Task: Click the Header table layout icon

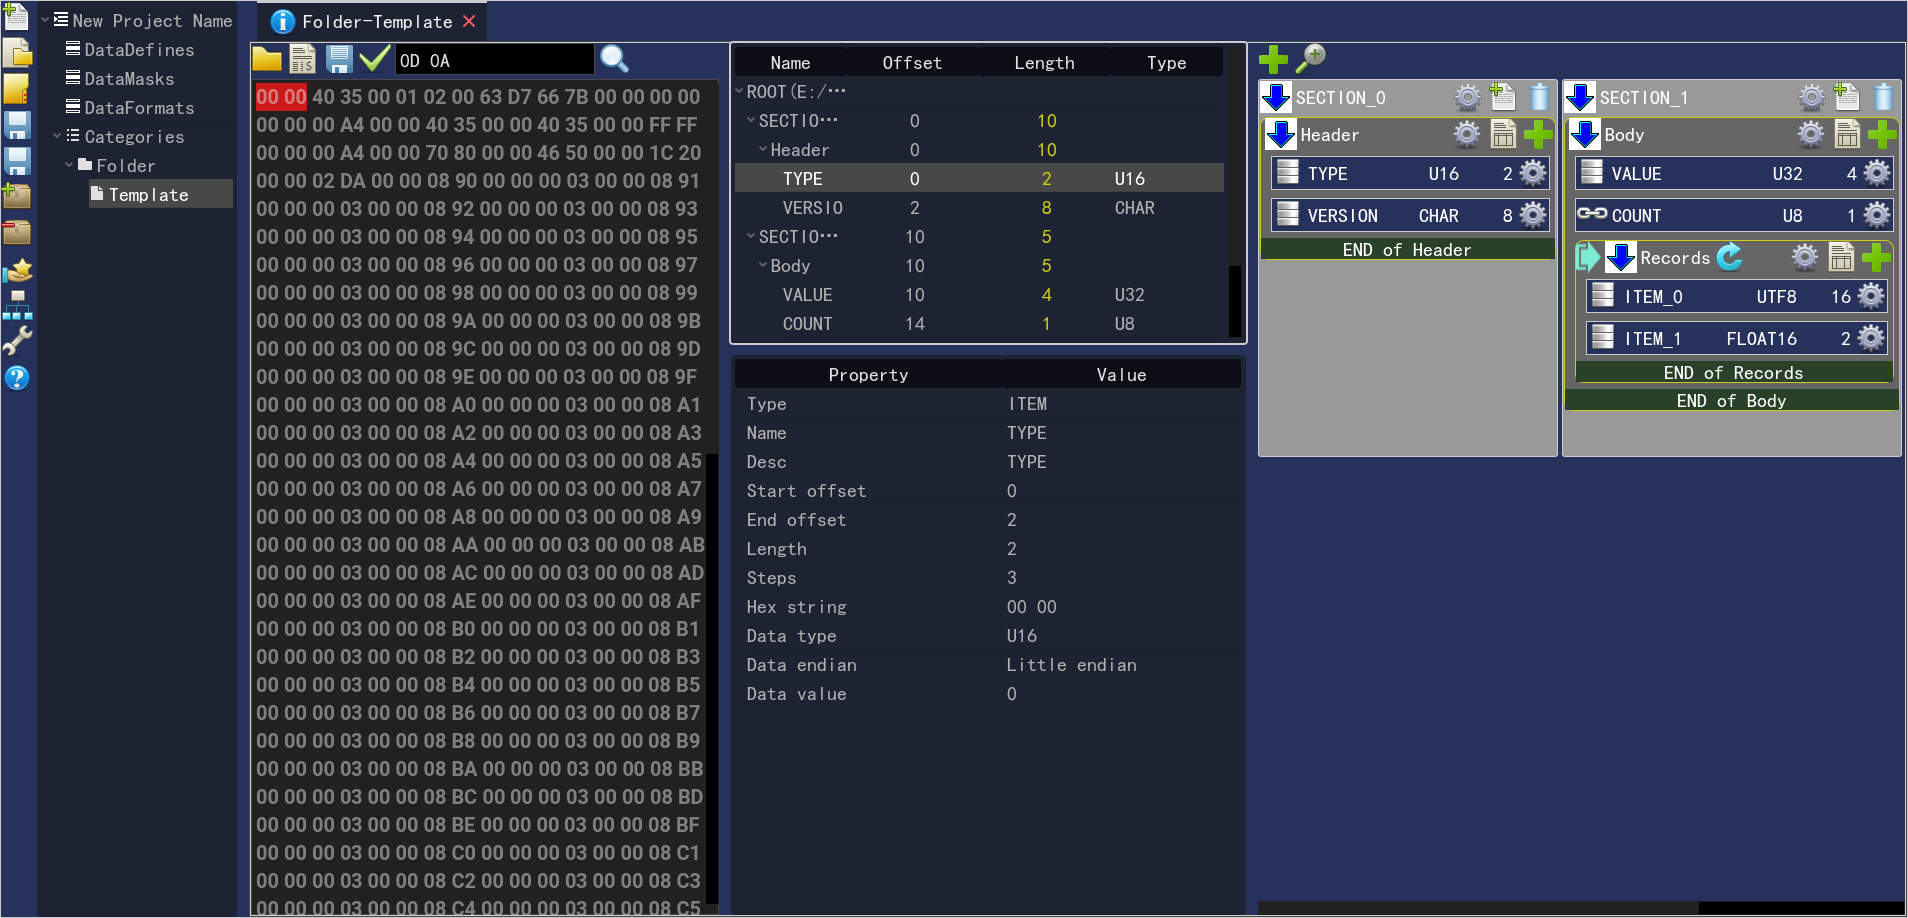Action: click(x=1503, y=134)
